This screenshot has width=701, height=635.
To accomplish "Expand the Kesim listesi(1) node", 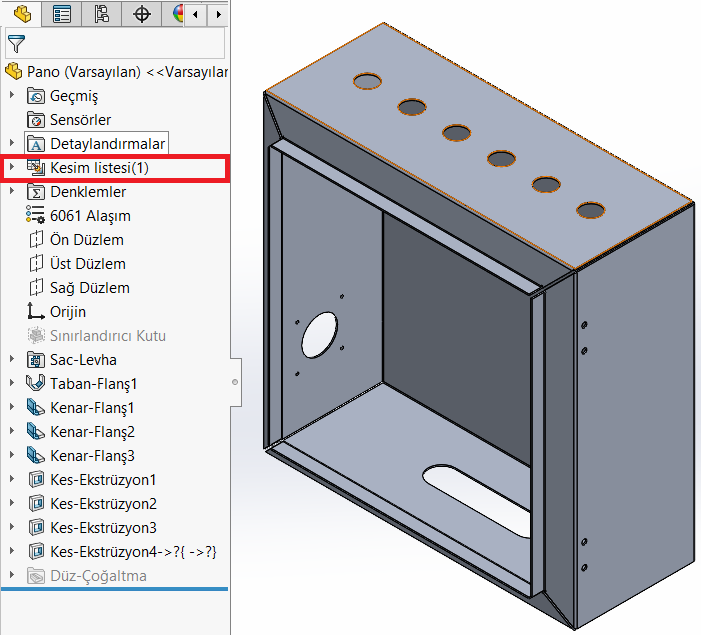I will tap(12, 168).
